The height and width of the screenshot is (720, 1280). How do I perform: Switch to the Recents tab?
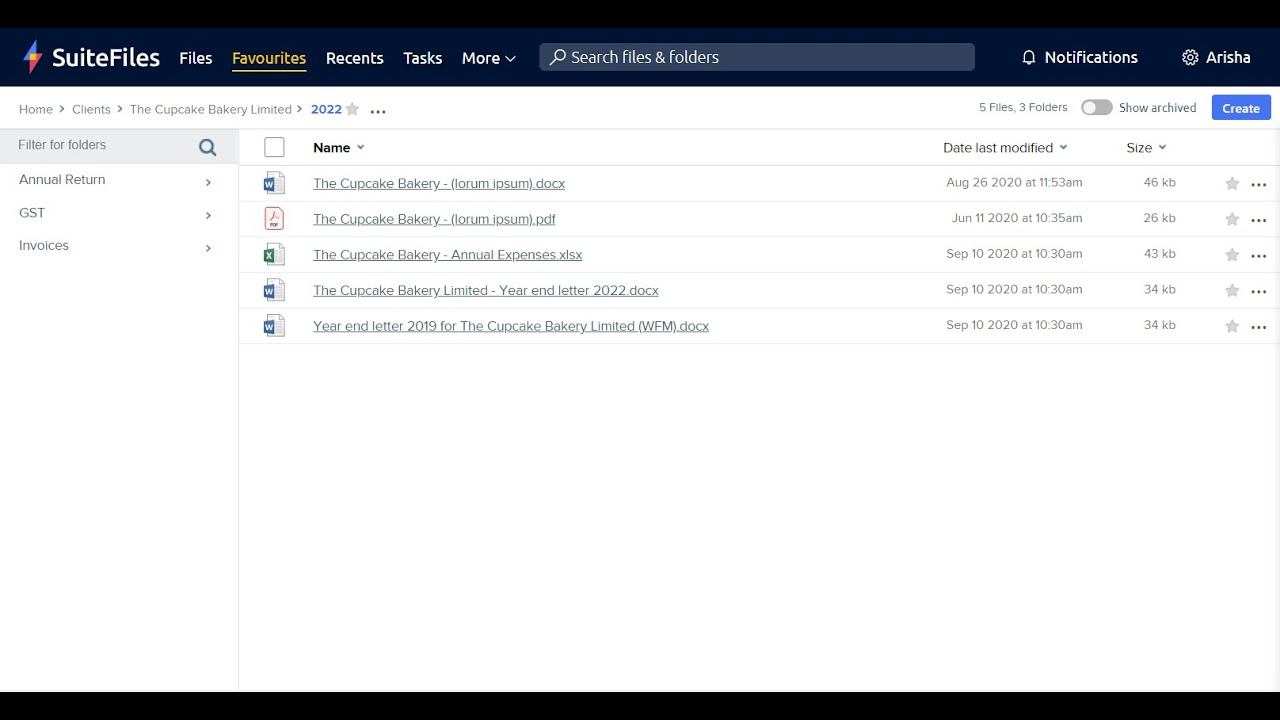[354, 58]
